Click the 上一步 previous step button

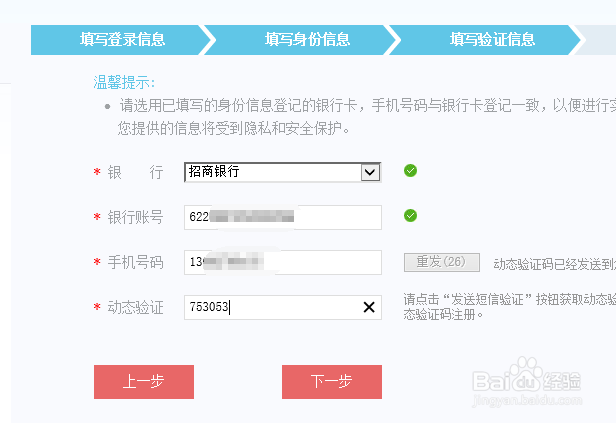click(x=144, y=382)
